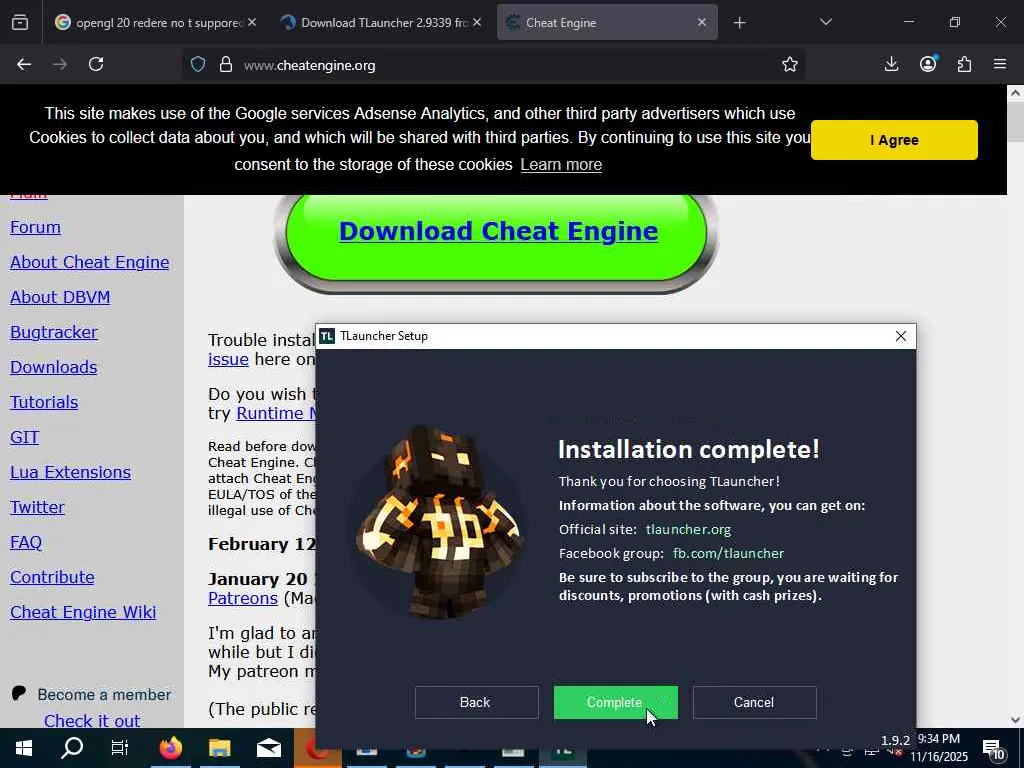Open Firefox View recent browsing icon

coord(20,23)
